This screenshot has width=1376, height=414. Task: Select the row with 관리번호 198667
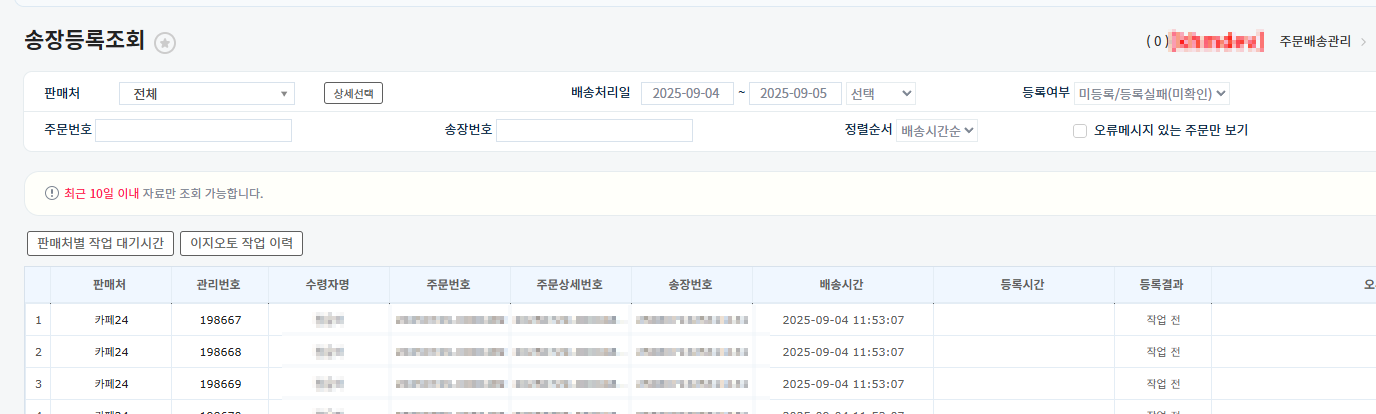pos(219,320)
